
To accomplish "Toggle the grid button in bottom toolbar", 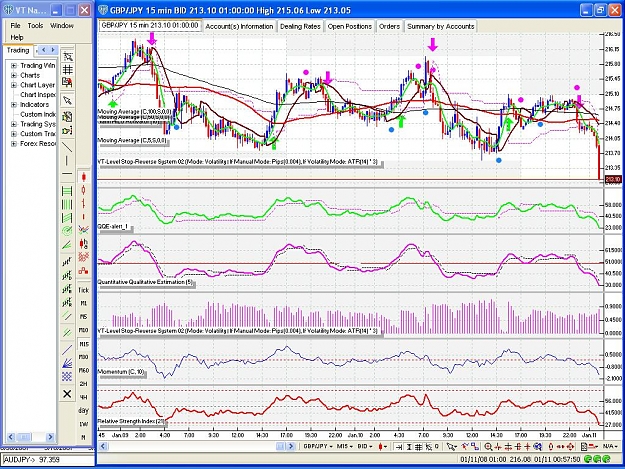I will pyautogui.click(x=419, y=447).
